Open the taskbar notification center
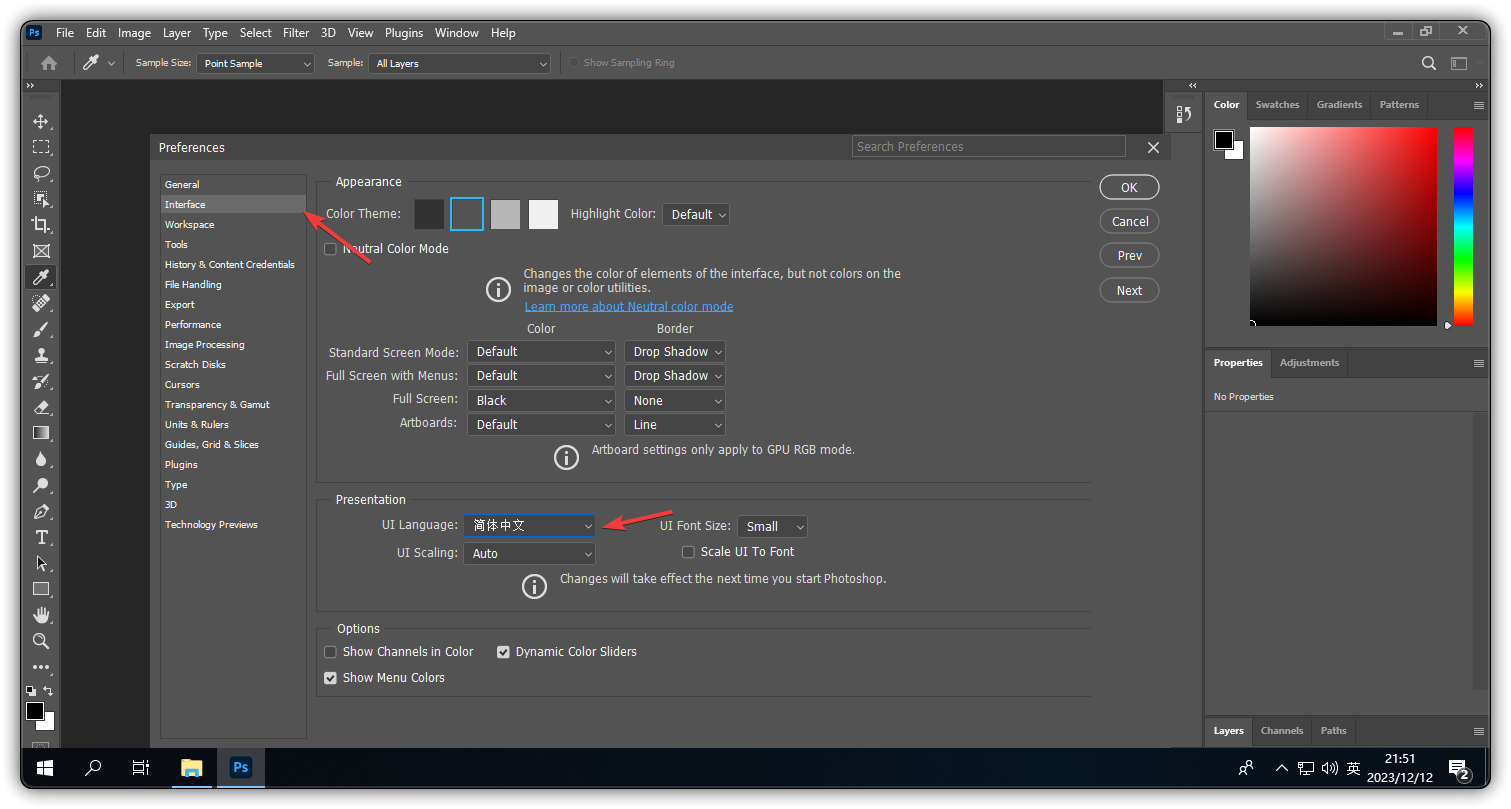 pyautogui.click(x=1458, y=768)
